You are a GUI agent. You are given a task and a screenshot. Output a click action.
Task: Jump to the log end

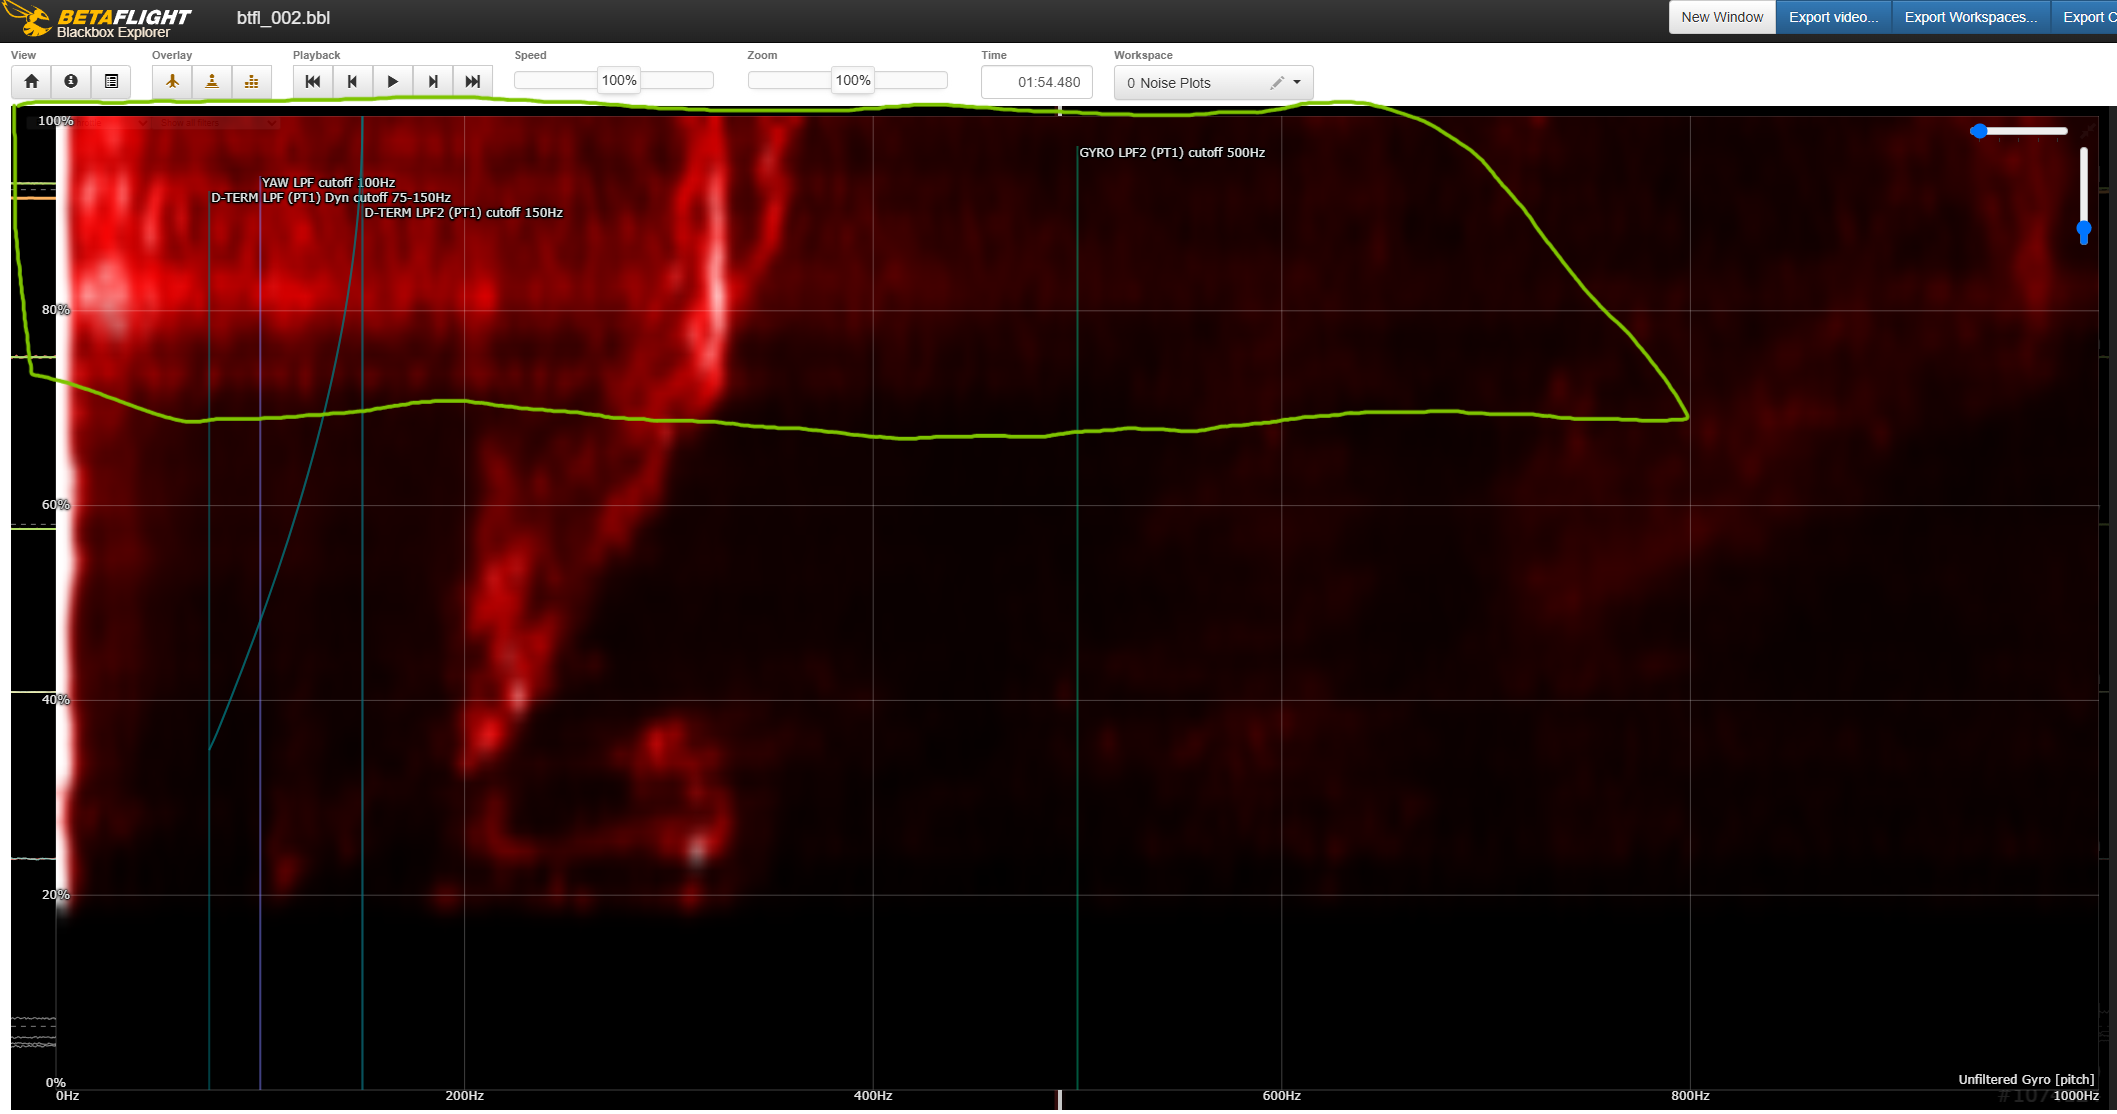click(473, 82)
